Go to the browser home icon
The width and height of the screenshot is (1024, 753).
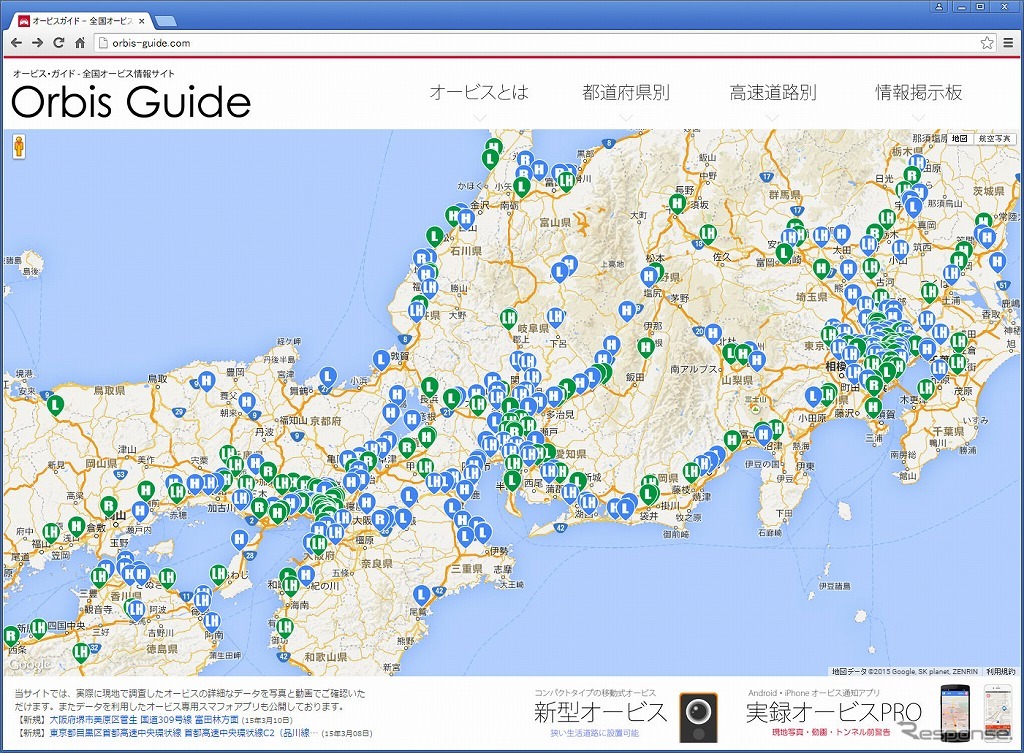(80, 43)
